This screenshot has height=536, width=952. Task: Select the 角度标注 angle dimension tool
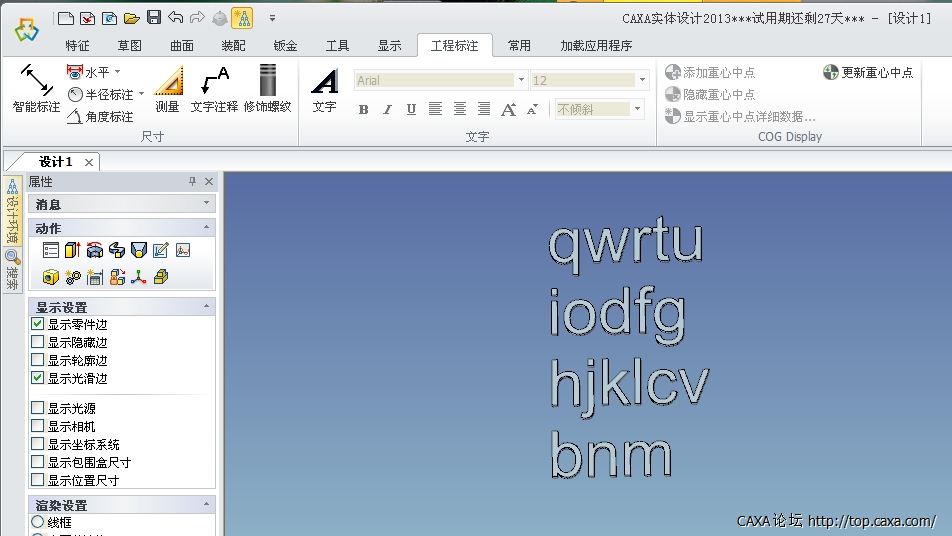coord(100,116)
